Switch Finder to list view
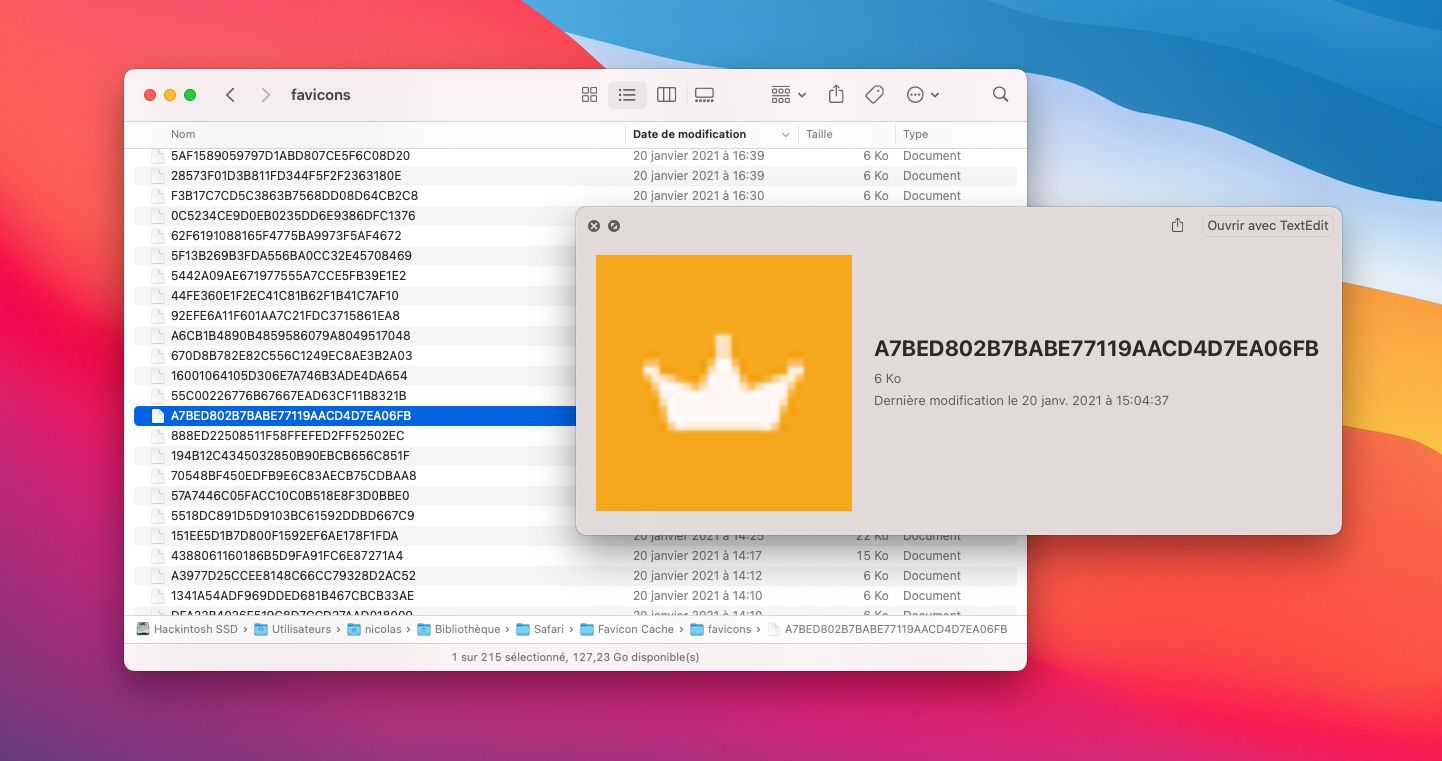The height and width of the screenshot is (761, 1442). click(x=627, y=95)
